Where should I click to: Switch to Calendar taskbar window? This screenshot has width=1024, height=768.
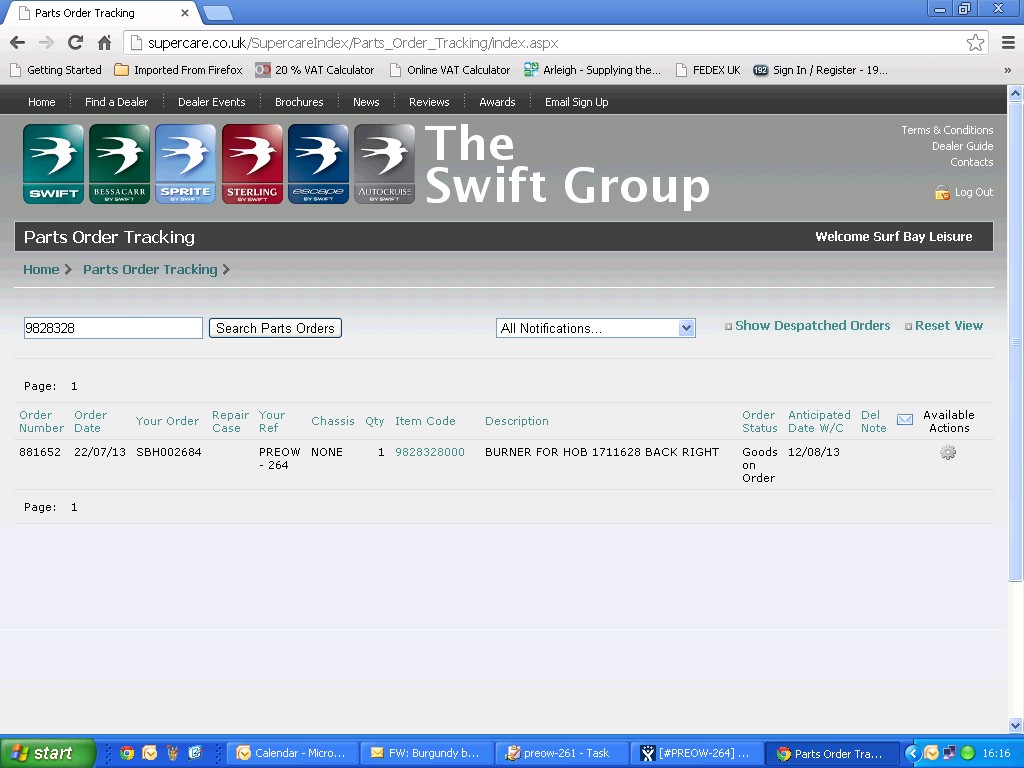click(293, 753)
